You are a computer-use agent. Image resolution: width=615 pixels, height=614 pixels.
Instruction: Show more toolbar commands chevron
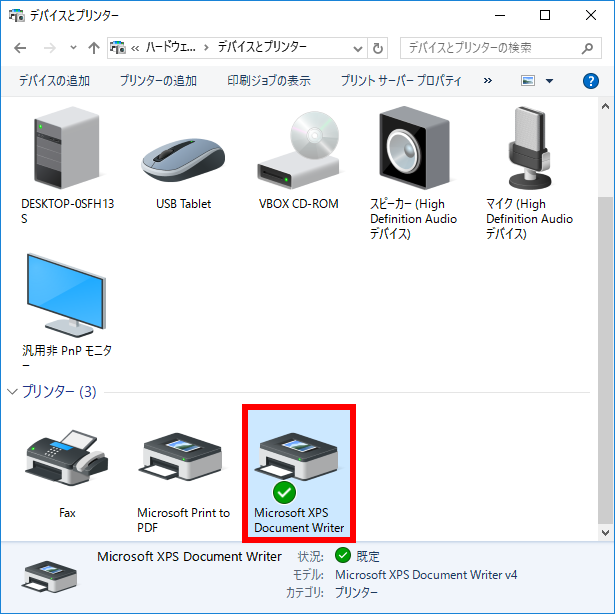tap(488, 81)
